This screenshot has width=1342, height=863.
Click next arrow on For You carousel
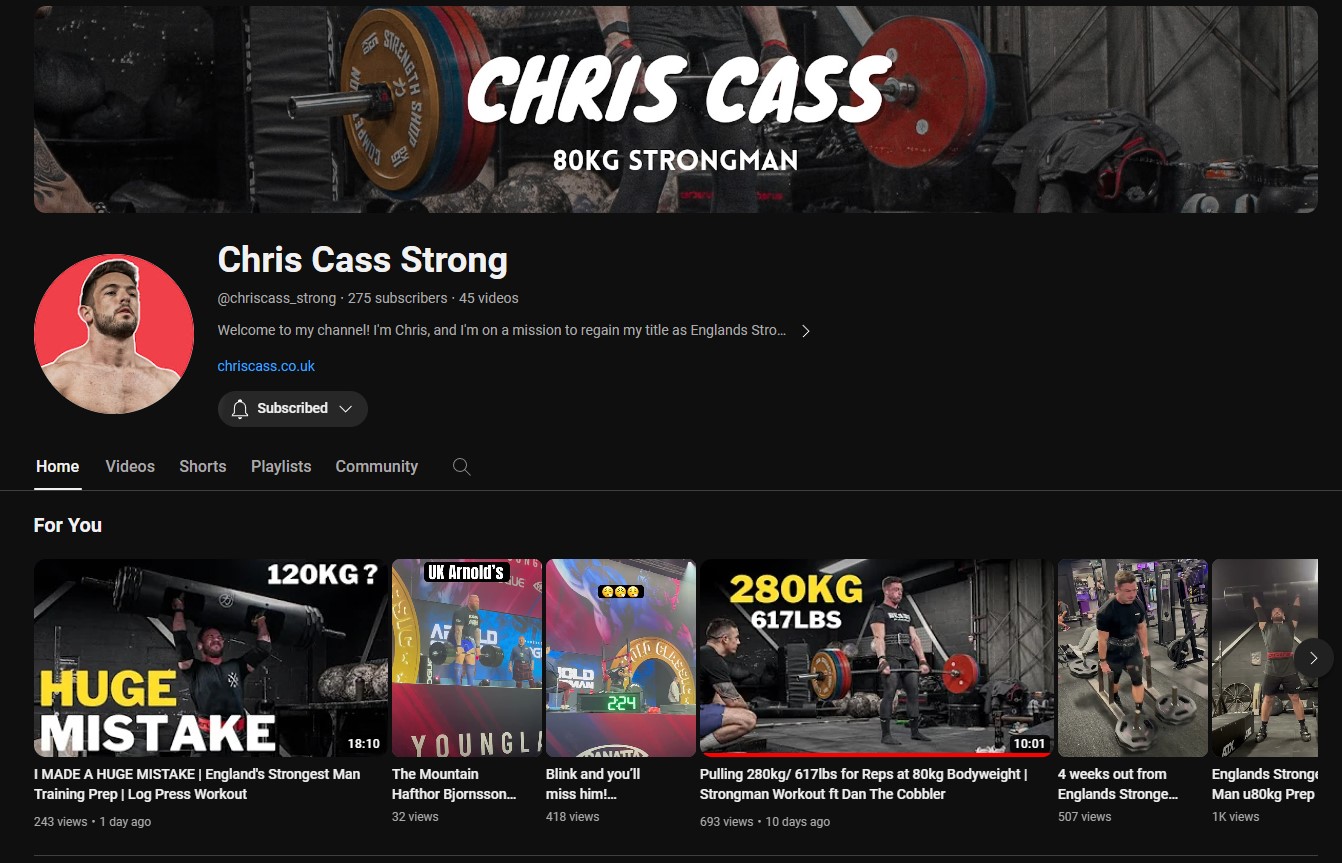1313,658
